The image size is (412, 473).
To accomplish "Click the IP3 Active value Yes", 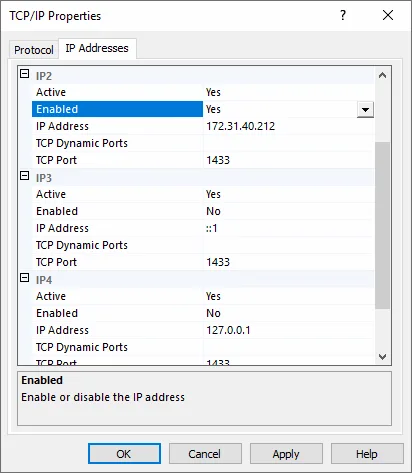I will coord(213,194).
